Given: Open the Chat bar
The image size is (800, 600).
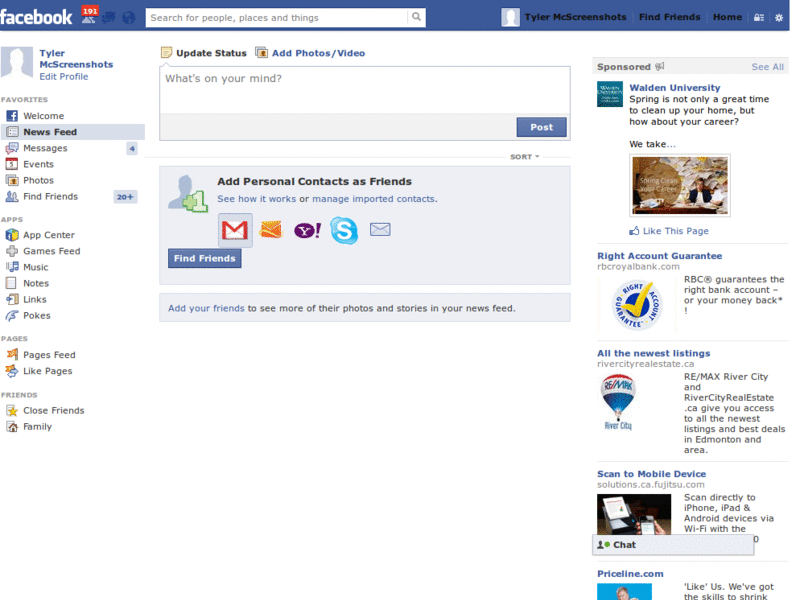Looking at the screenshot, I should pyautogui.click(x=673, y=545).
